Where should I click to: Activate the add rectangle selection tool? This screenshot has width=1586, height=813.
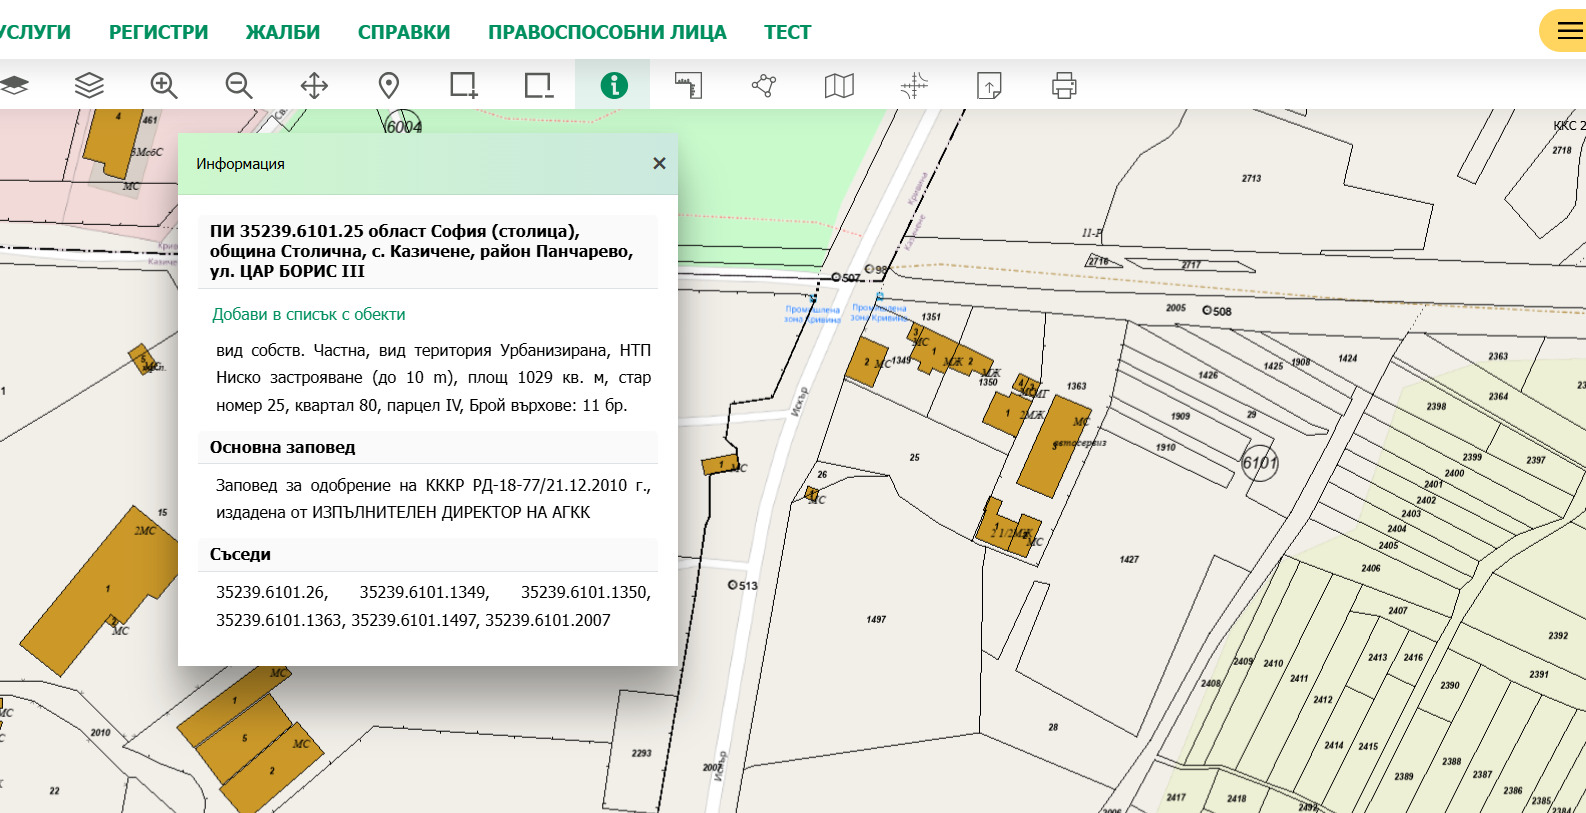(463, 86)
